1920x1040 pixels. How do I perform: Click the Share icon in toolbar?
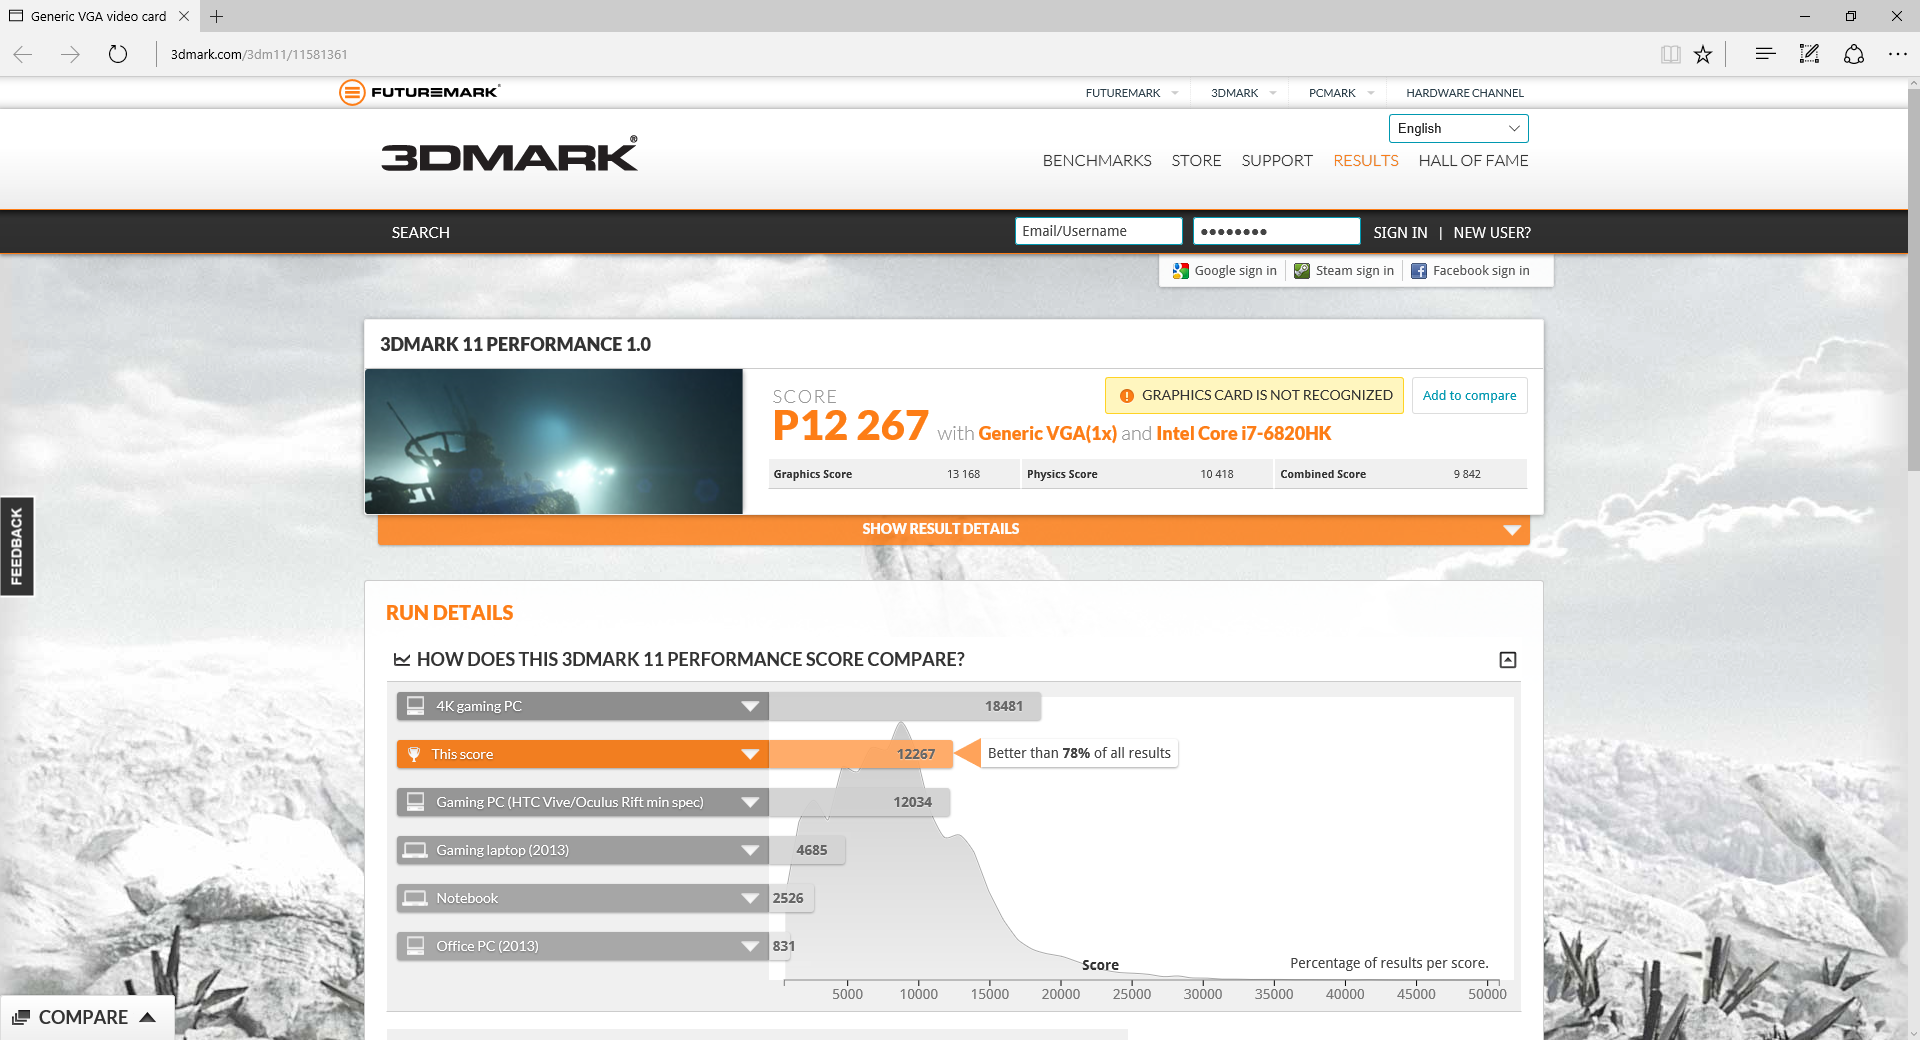point(1854,54)
